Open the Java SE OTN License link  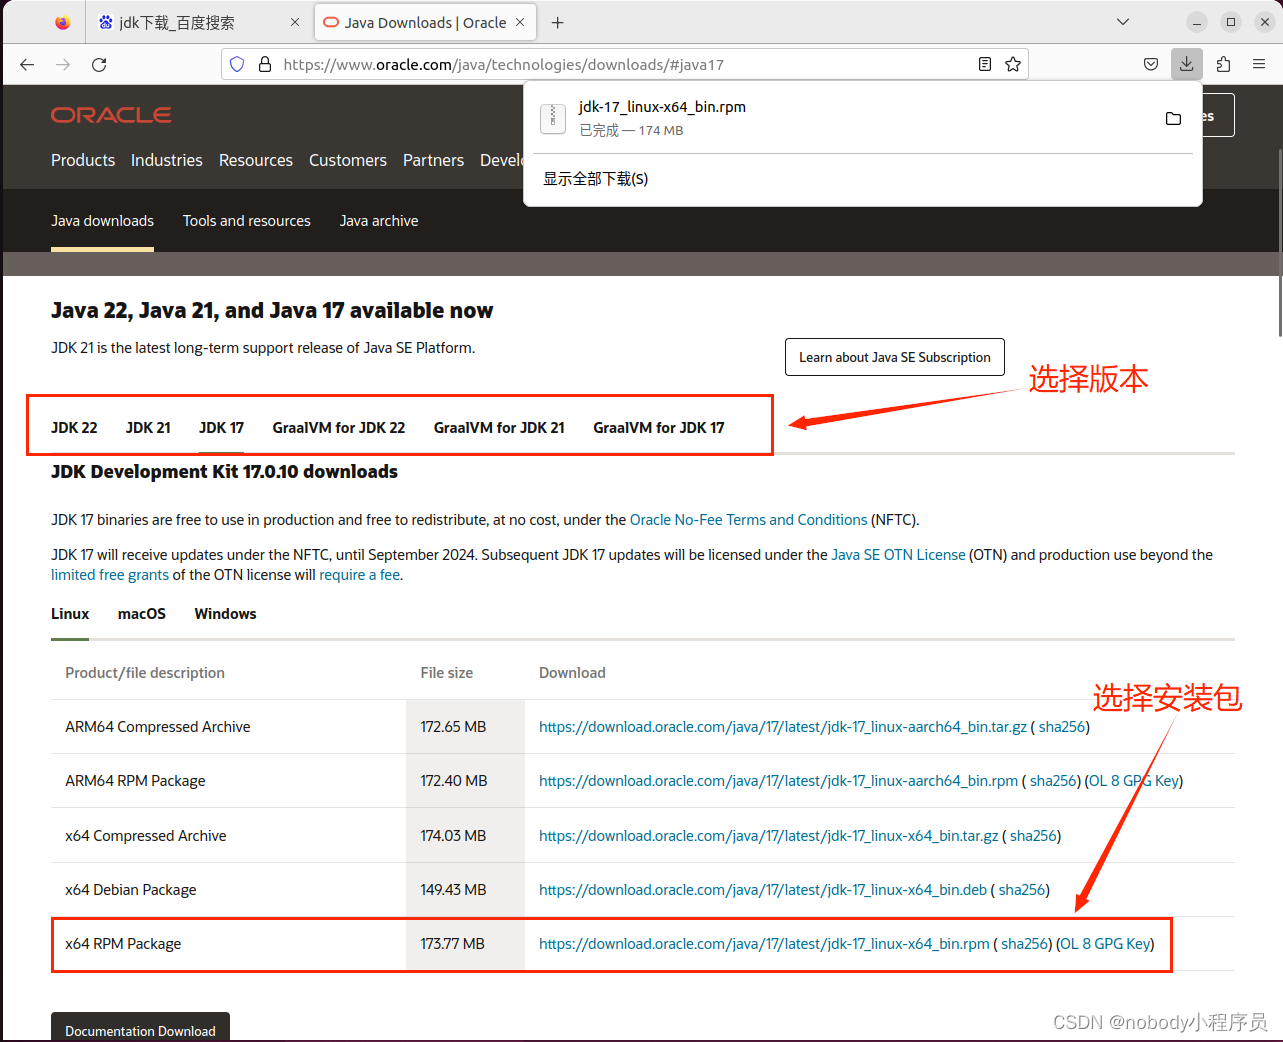coord(898,555)
